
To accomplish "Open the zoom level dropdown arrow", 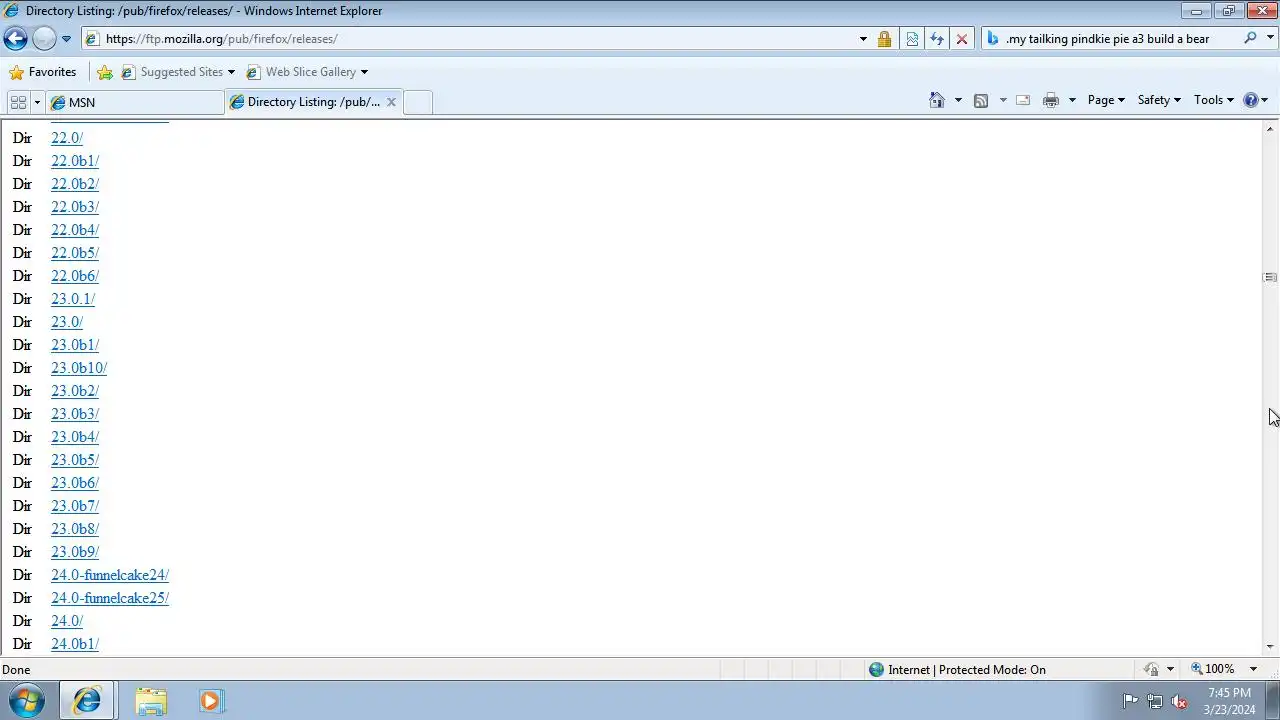I will pyautogui.click(x=1253, y=669).
